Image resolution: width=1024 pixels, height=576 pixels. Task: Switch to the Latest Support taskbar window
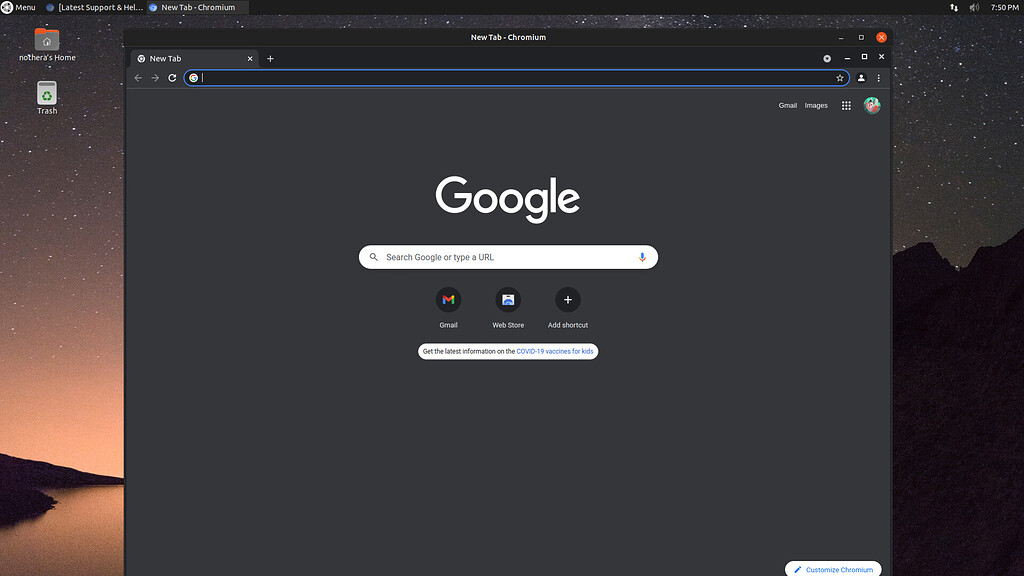coord(97,7)
